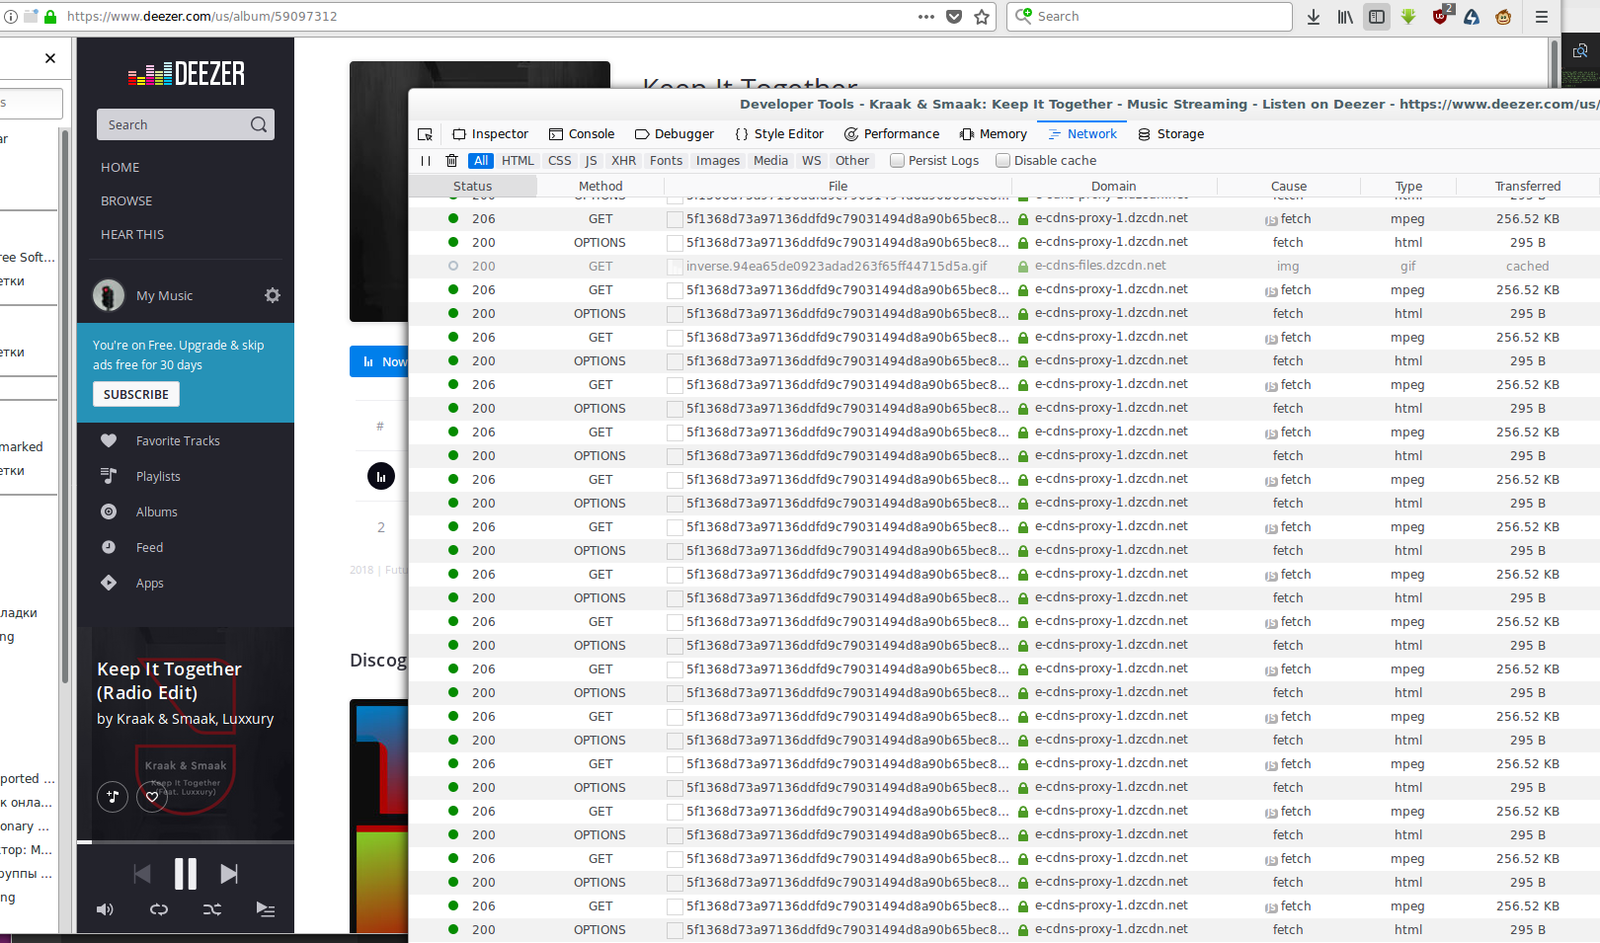1600x943 pixels.
Task: Select the All network filter
Action: tap(481, 161)
